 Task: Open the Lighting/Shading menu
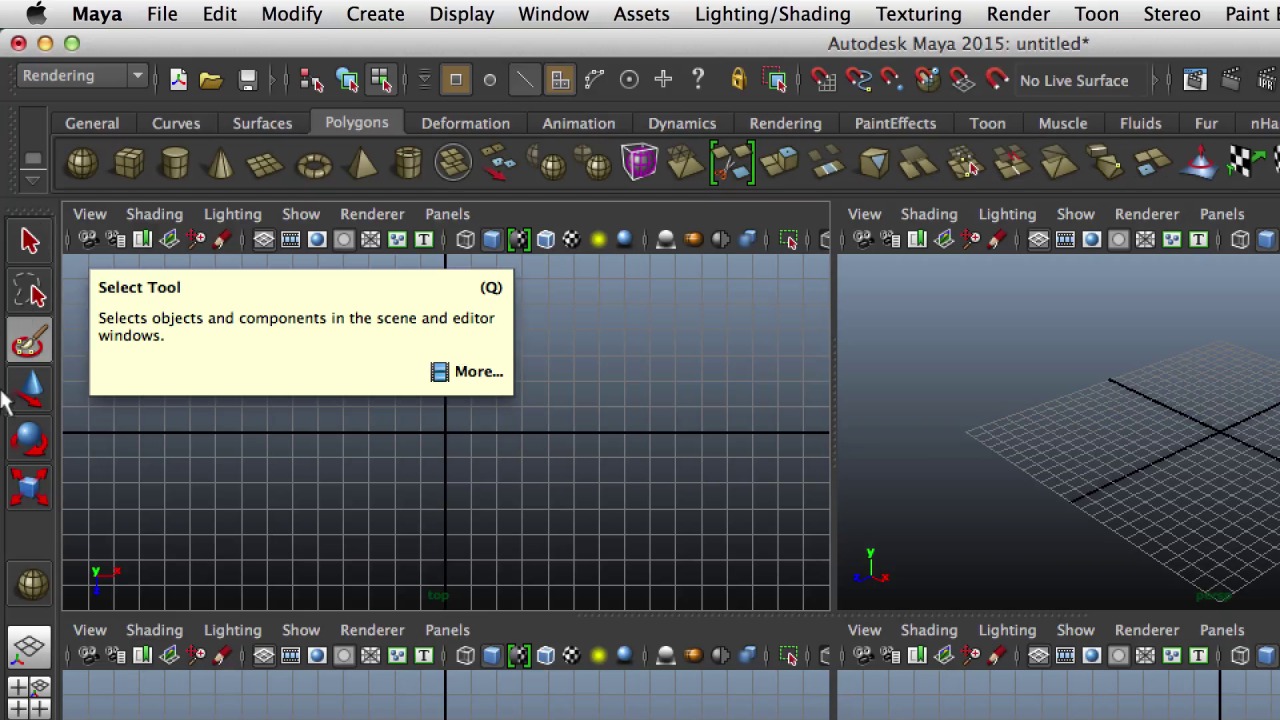772,14
